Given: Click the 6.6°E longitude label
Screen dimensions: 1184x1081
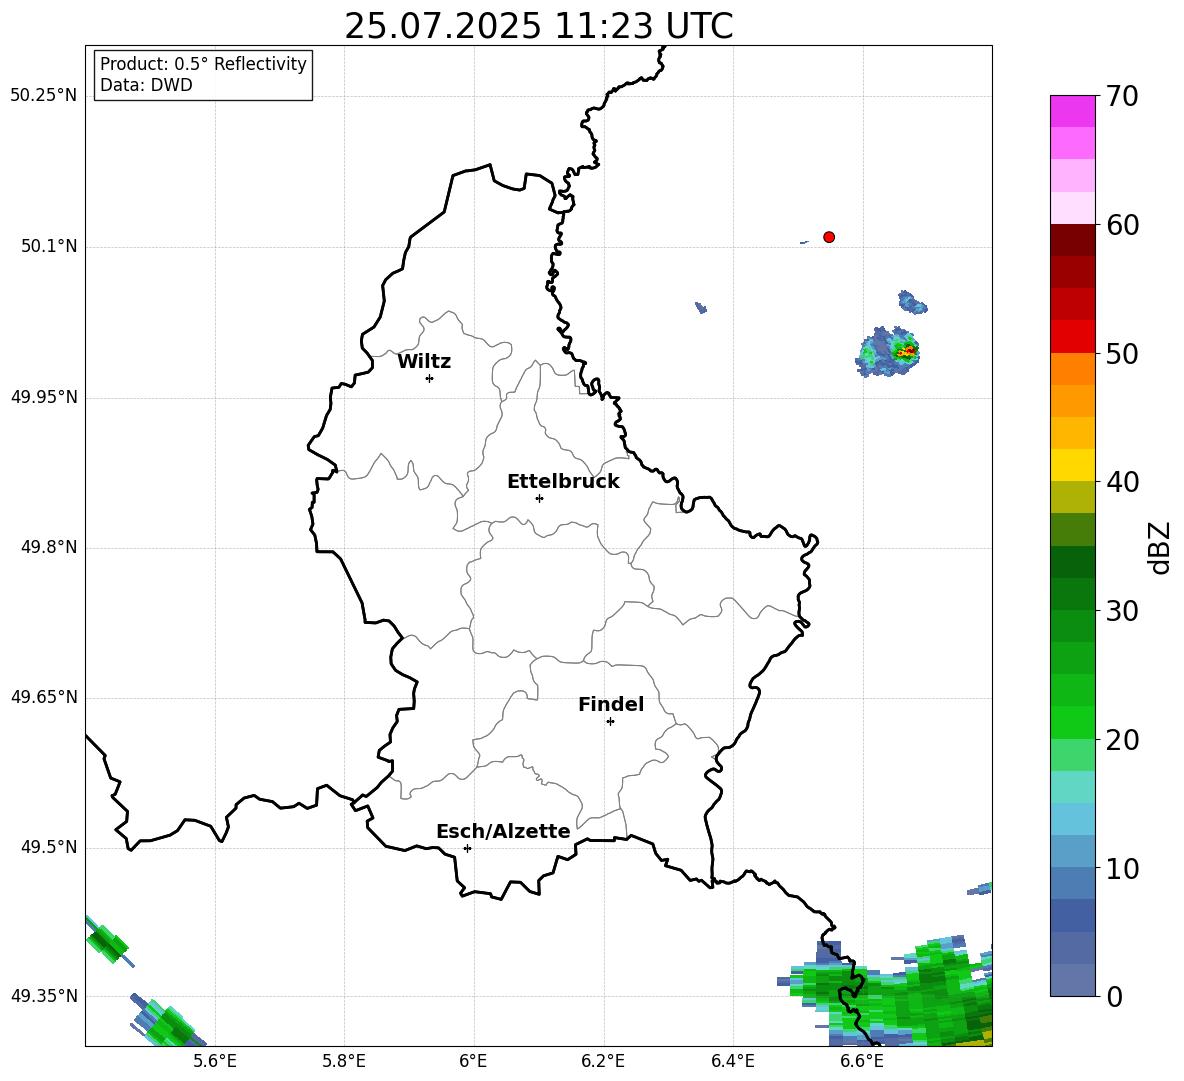Looking at the screenshot, I should pos(862,1061).
